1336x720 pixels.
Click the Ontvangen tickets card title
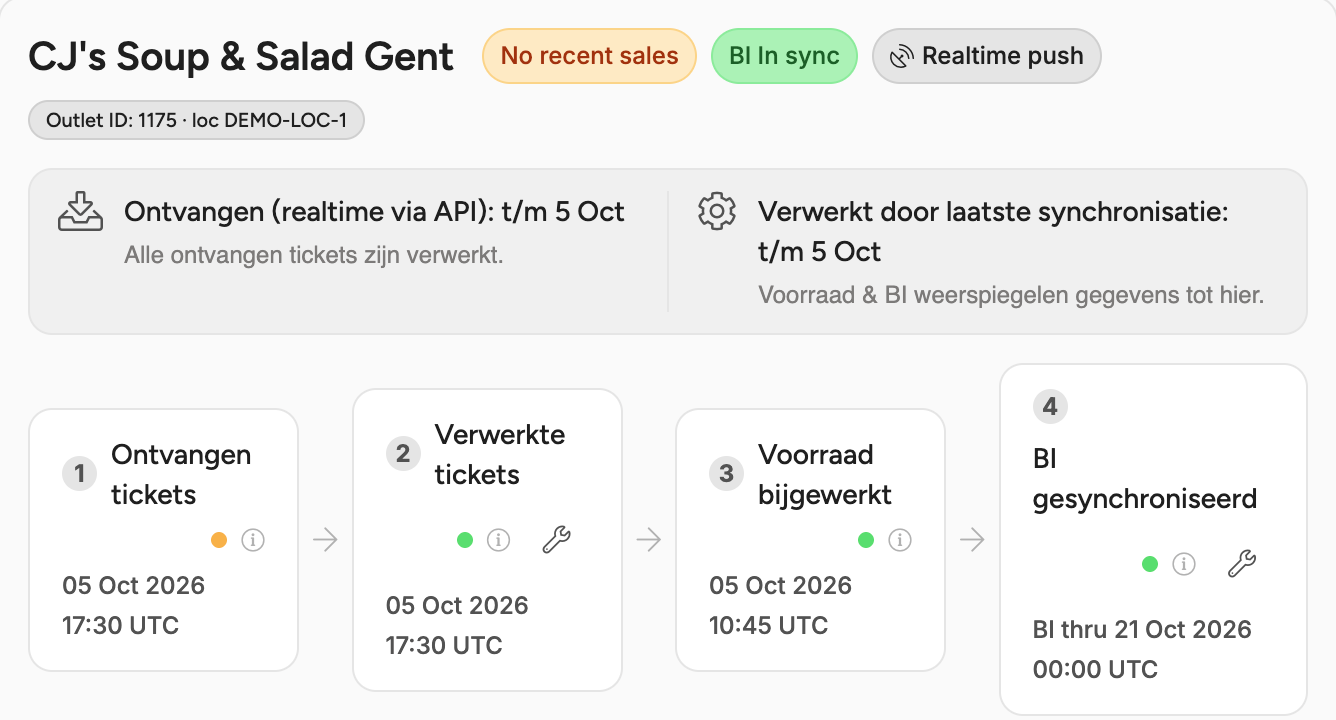coord(181,474)
